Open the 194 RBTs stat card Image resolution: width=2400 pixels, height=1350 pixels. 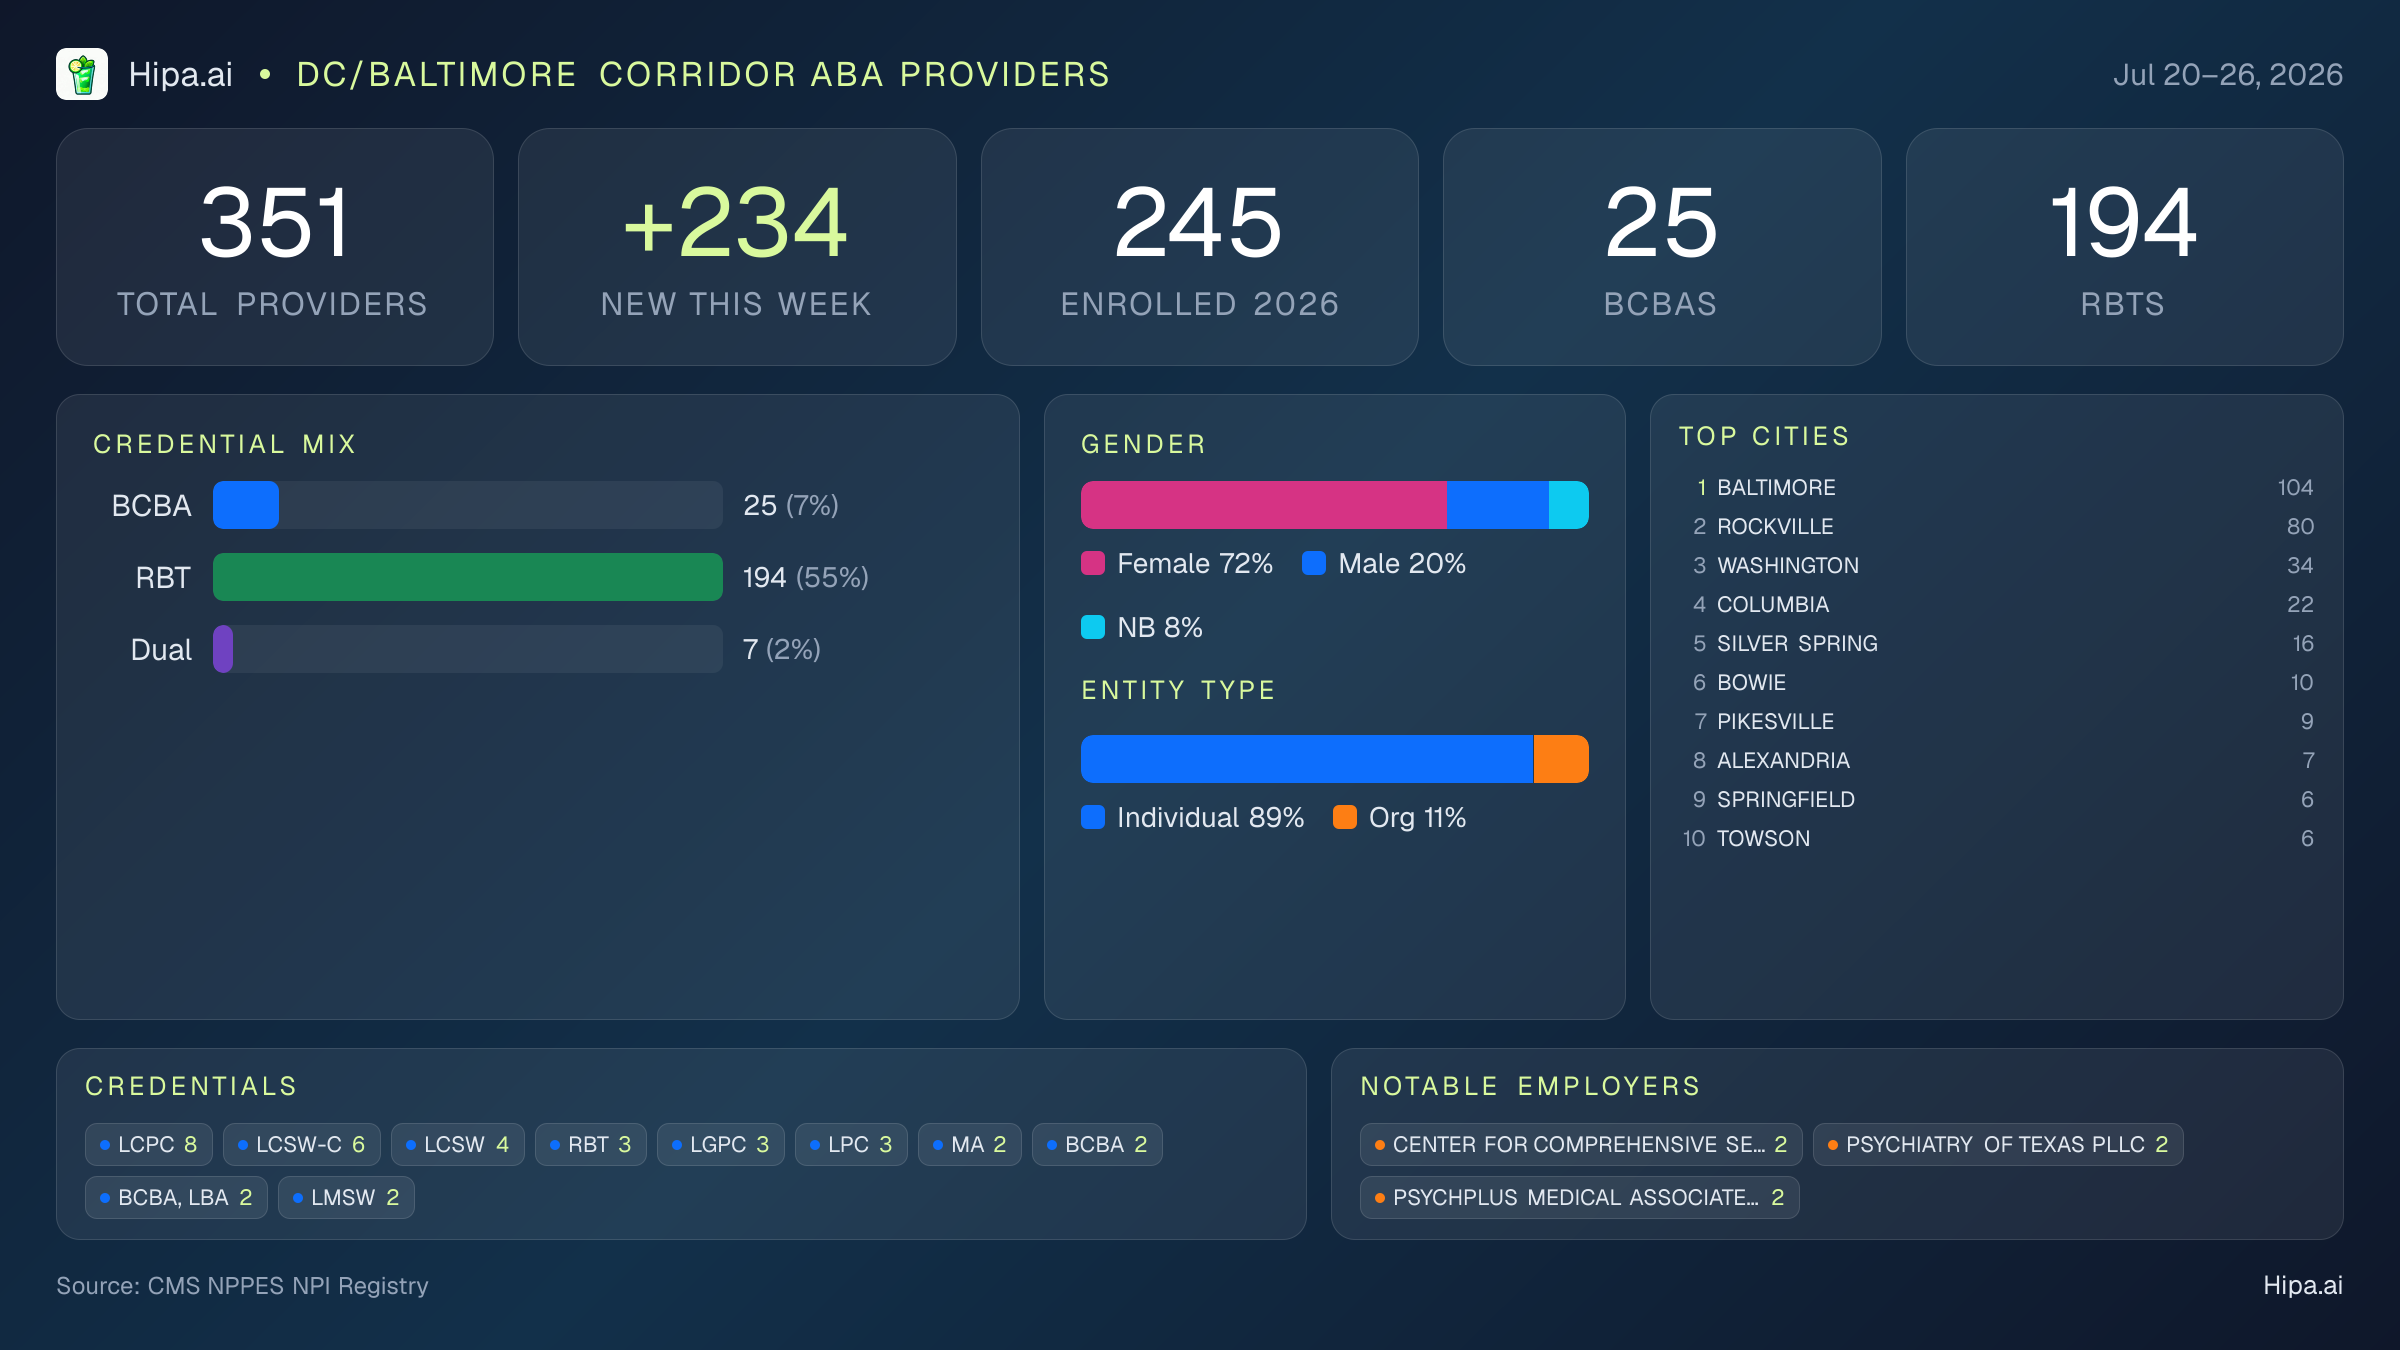2124,247
